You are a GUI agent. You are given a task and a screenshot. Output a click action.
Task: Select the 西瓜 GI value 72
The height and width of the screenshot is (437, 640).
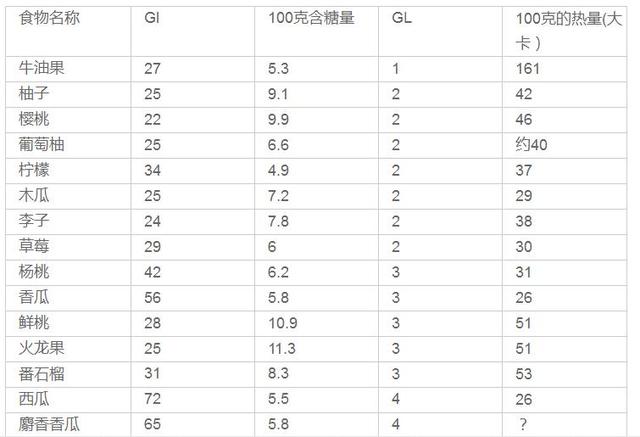[153, 399]
